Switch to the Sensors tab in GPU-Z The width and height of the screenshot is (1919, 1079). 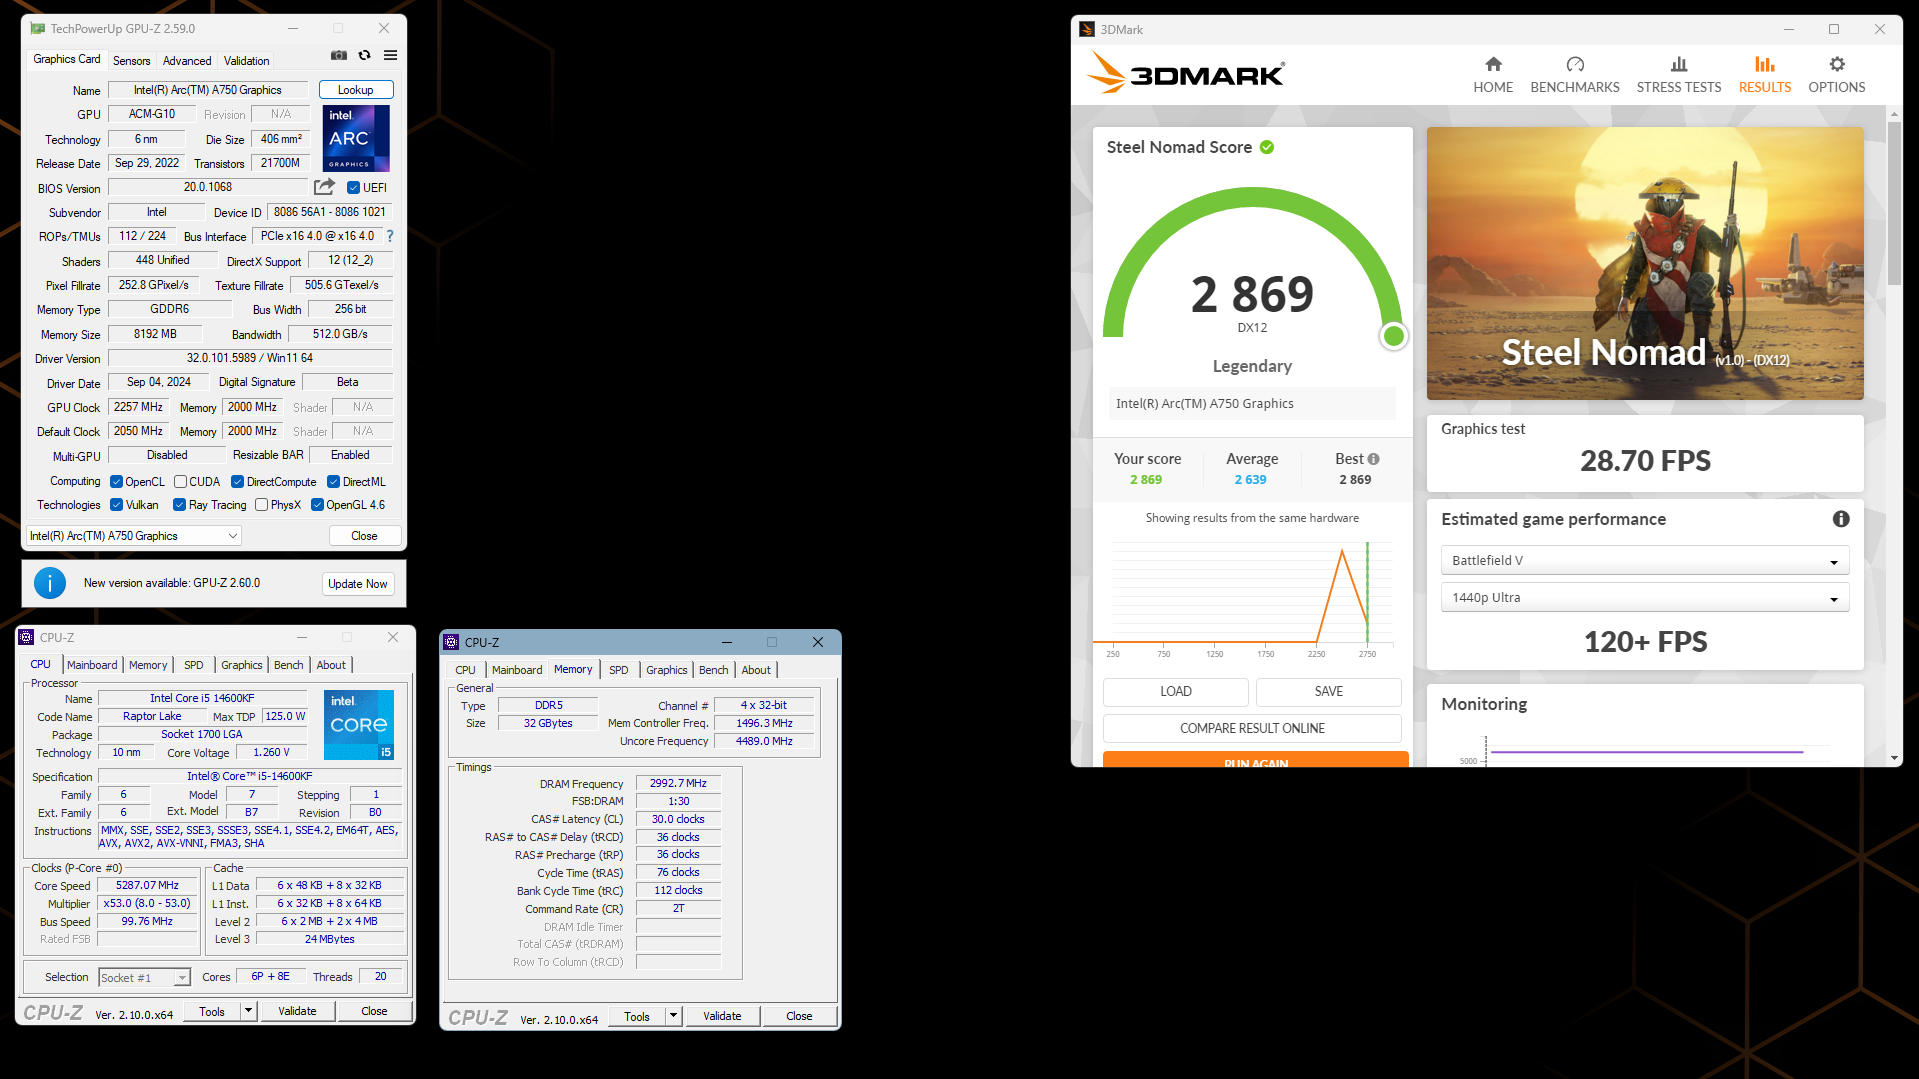[x=131, y=61]
